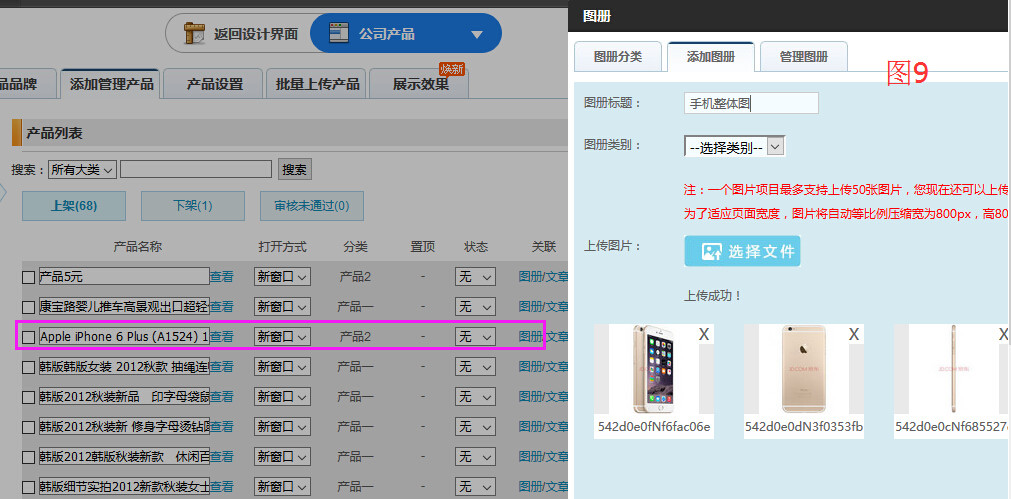Click the picture icon on upload button
1011x499 pixels.
pos(712,252)
